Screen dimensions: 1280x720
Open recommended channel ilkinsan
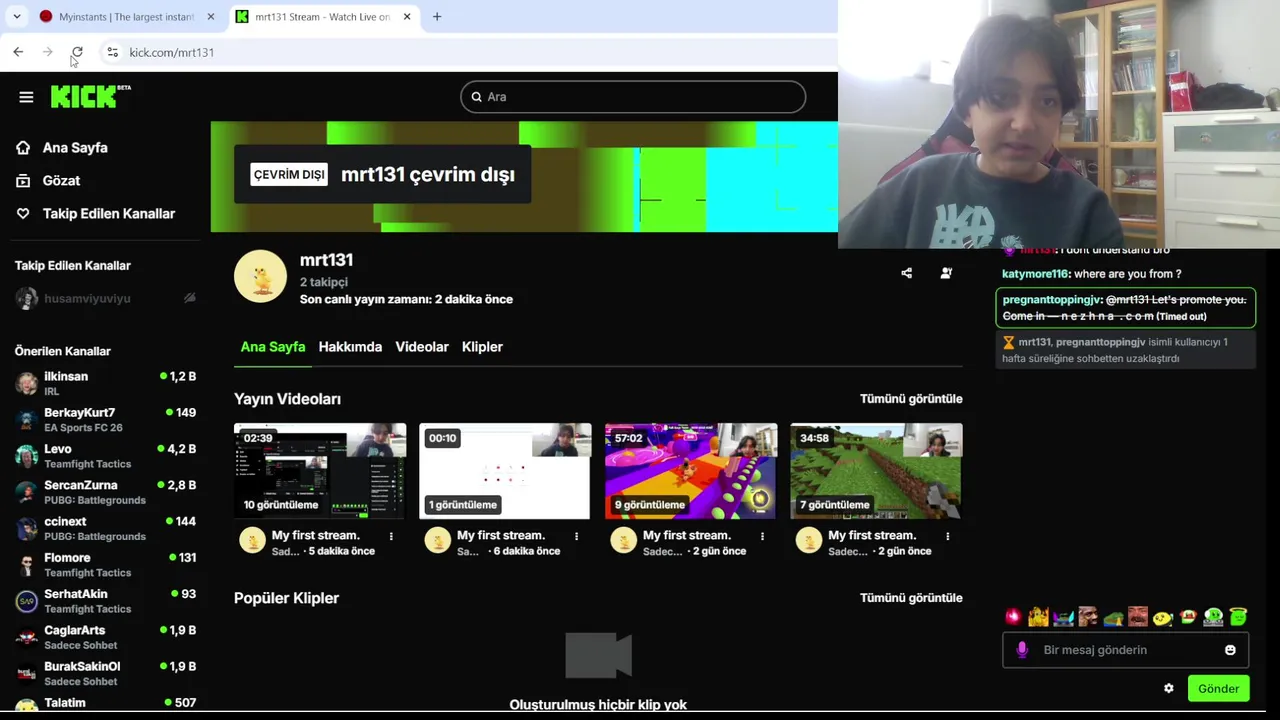(x=105, y=383)
